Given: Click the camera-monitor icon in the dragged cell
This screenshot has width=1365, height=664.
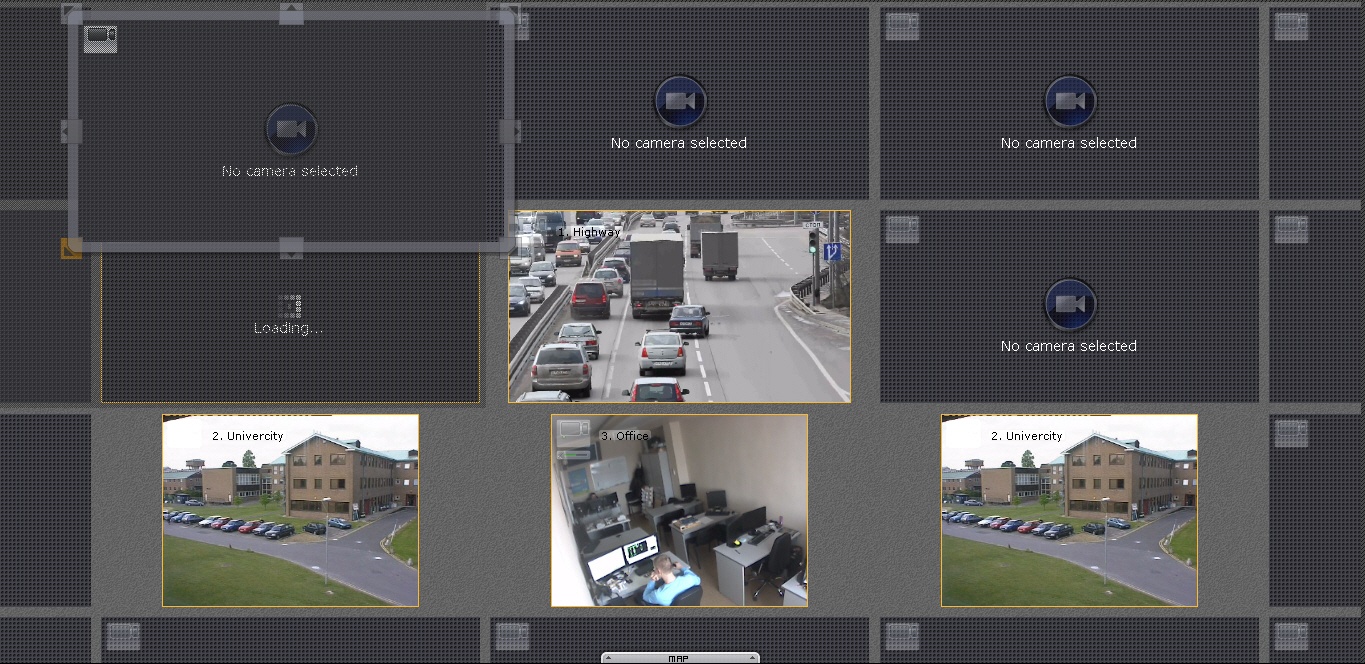Looking at the screenshot, I should 101,38.
